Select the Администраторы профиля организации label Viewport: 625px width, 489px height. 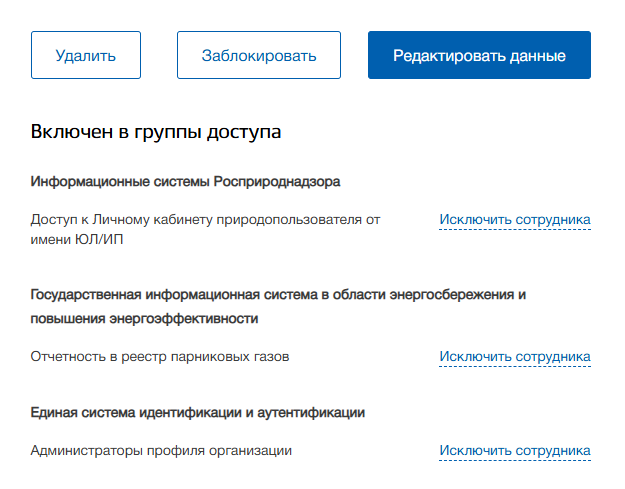[161, 451]
